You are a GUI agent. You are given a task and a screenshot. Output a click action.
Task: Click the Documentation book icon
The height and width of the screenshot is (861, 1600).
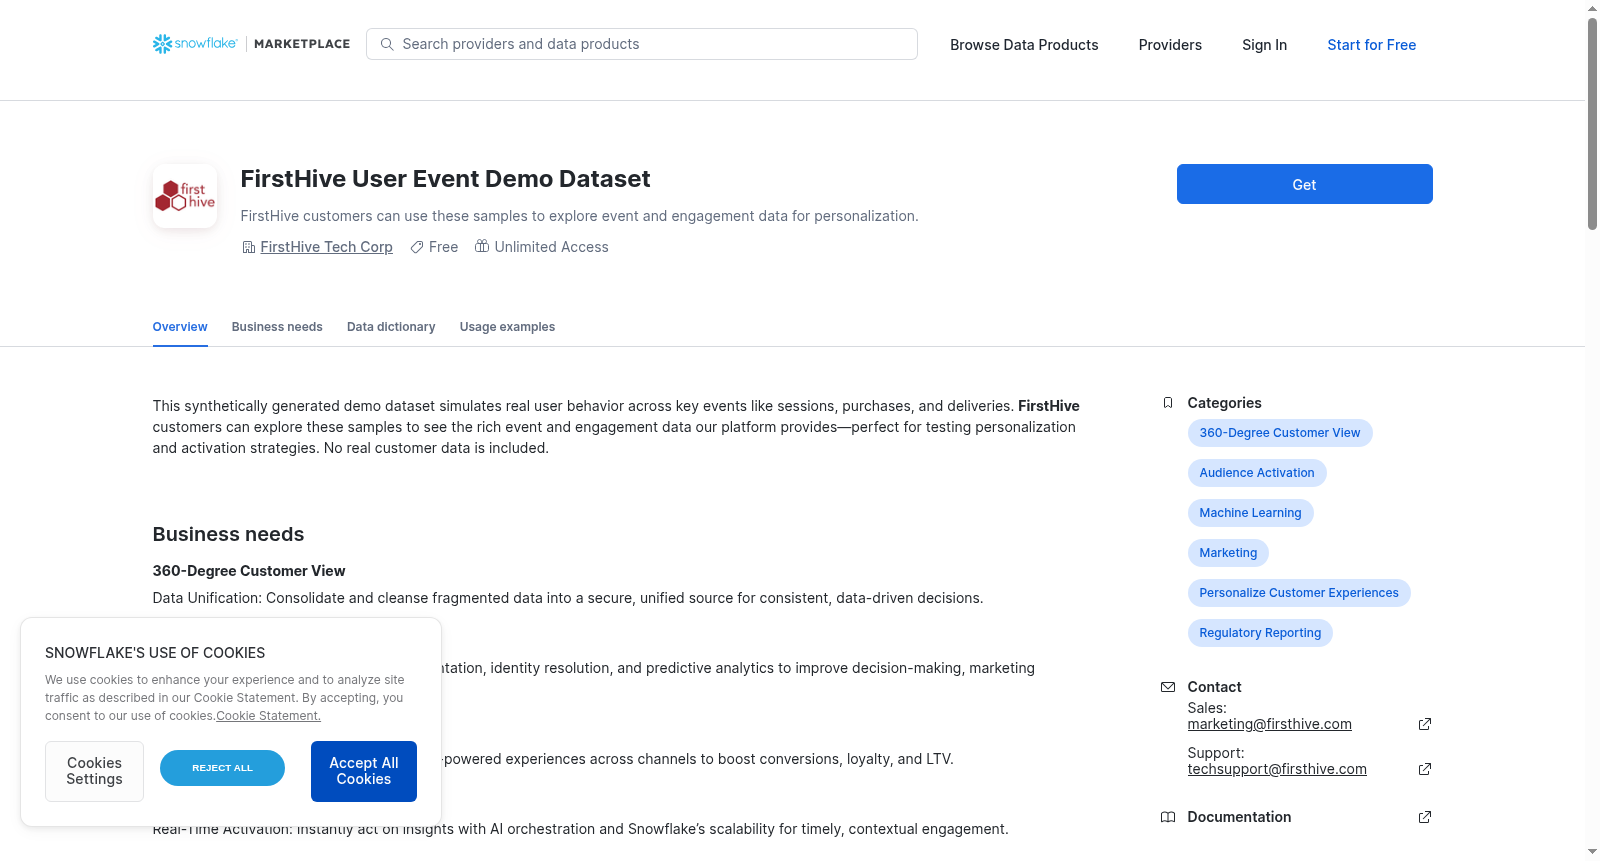[x=1167, y=817]
